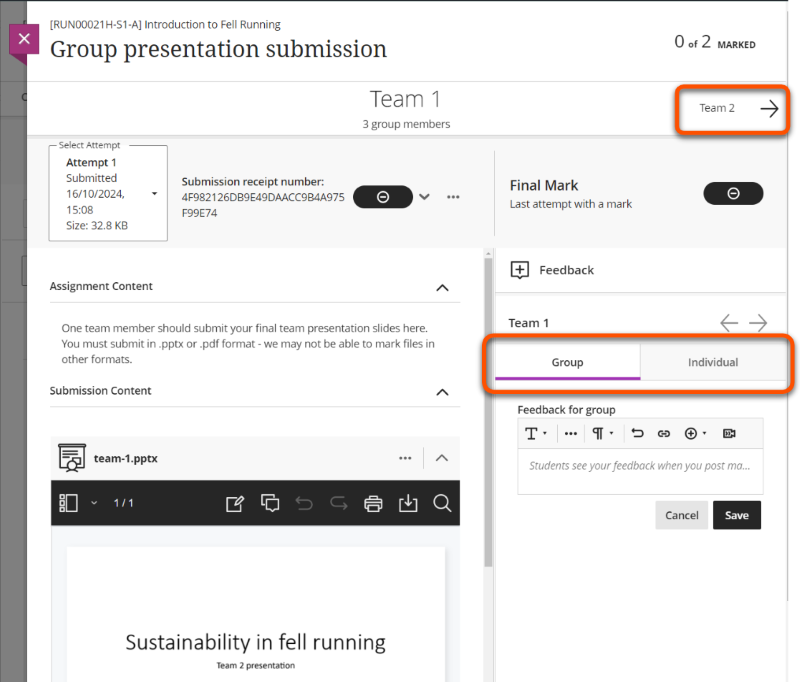Cancel the group feedback entry
This screenshot has width=800, height=682.
click(681, 515)
